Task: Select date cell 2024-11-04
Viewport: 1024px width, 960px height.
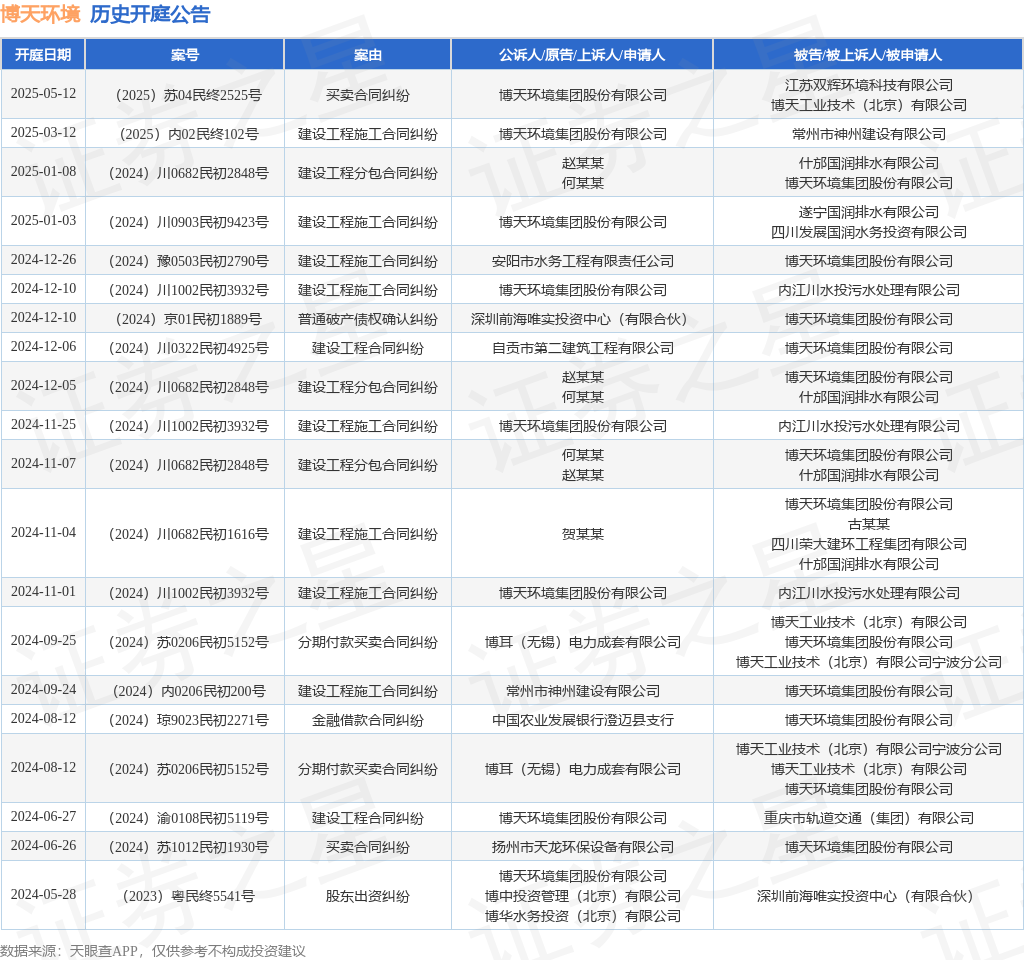Action: click(43, 532)
